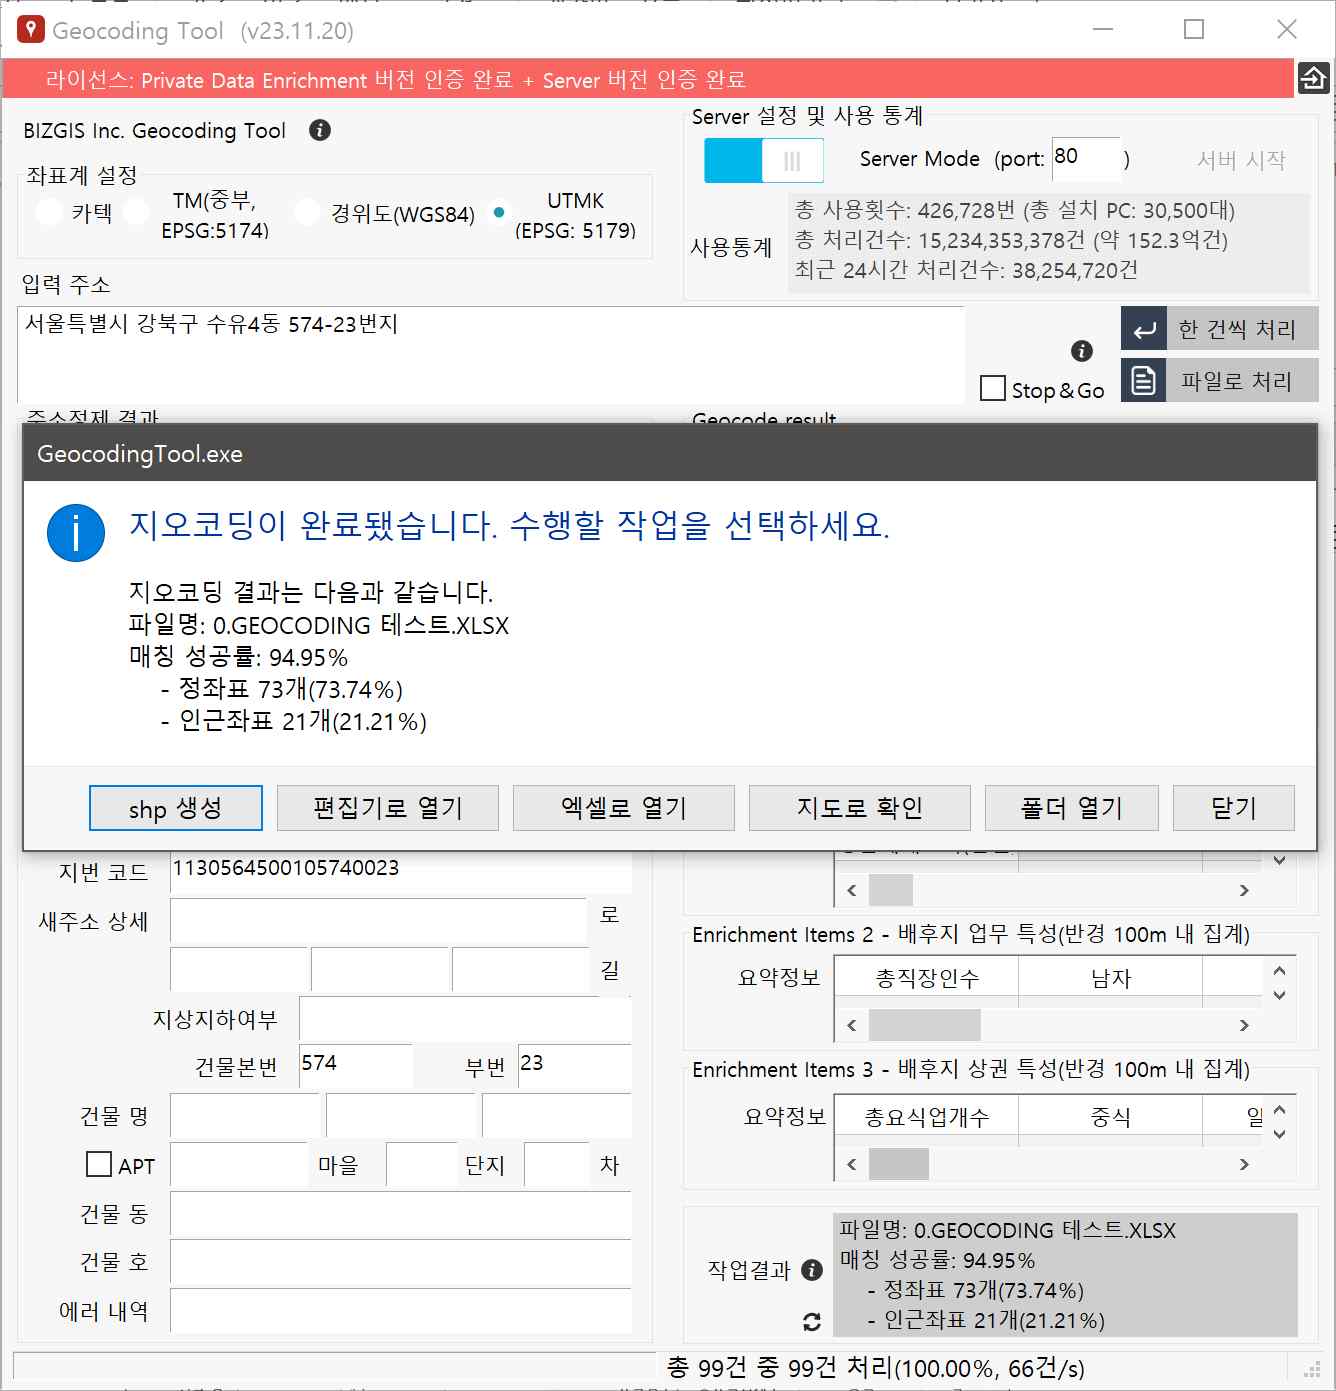Click left scroll arrow in Enrichment Items 1 table
The width and height of the screenshot is (1336, 1391).
click(x=852, y=890)
